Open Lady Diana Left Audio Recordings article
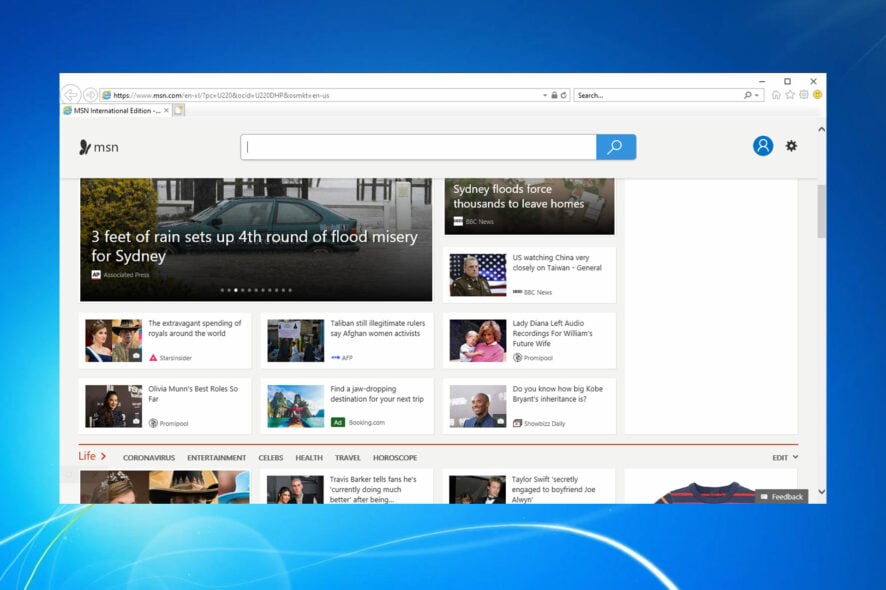Screen dimensions: 886x590 click(552, 333)
